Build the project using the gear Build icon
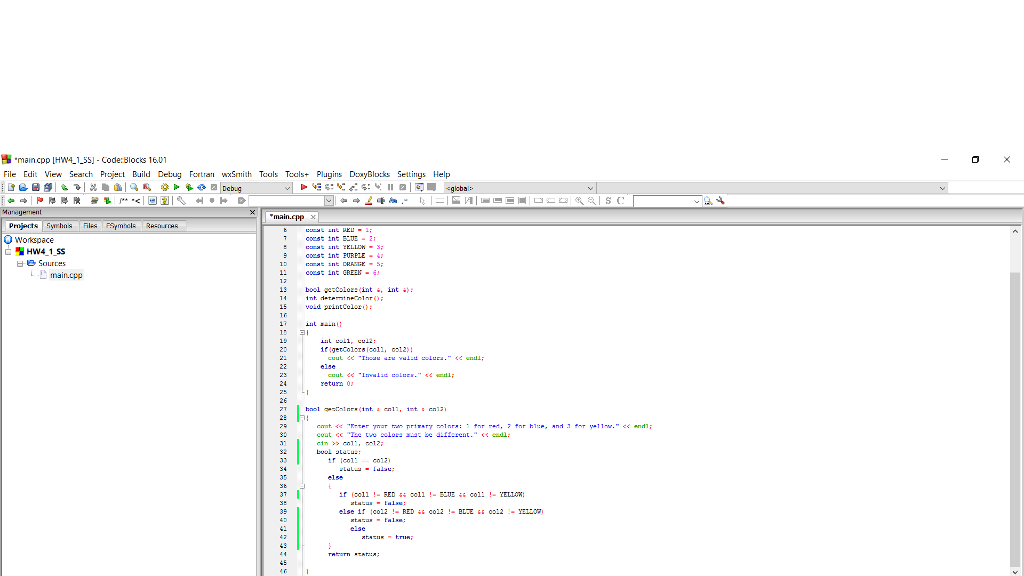Image resolution: width=1024 pixels, height=576 pixels. 164,188
